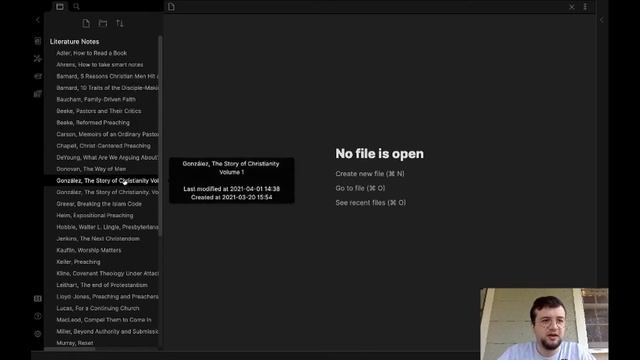Image resolution: width=640 pixels, height=360 pixels.
Task: Click the ribbon icon directly above the vault icon group
Action: [38, 94]
